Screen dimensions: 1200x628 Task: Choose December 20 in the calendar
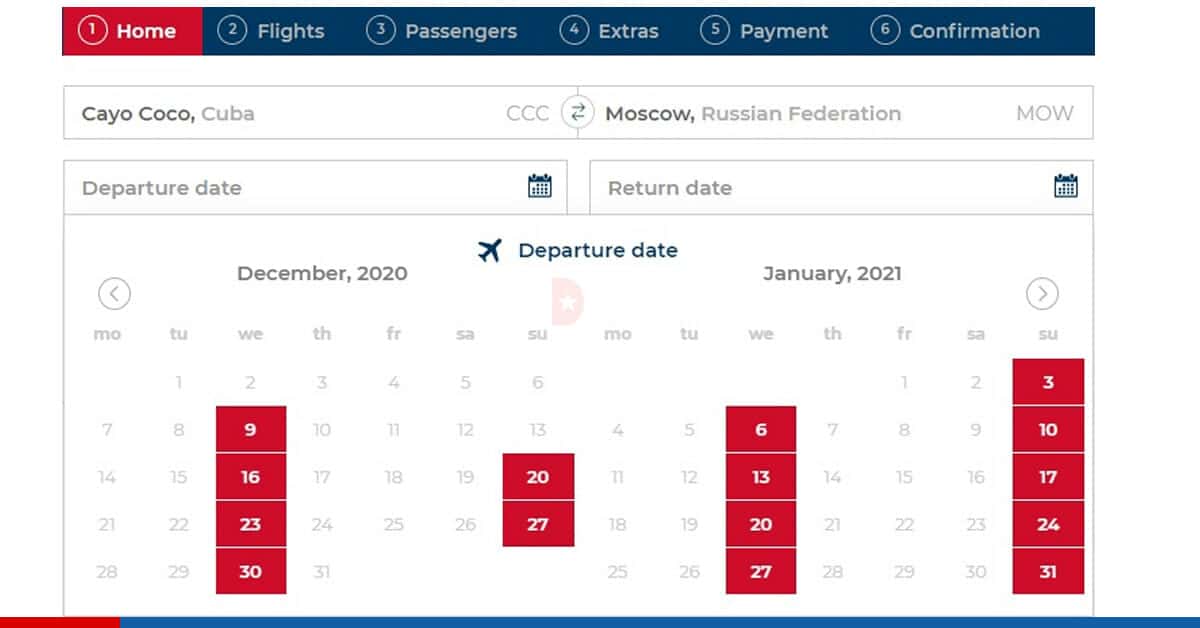click(x=538, y=476)
